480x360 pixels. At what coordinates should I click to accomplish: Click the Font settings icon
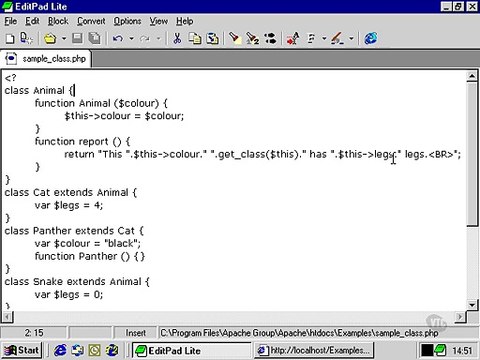coord(293,39)
